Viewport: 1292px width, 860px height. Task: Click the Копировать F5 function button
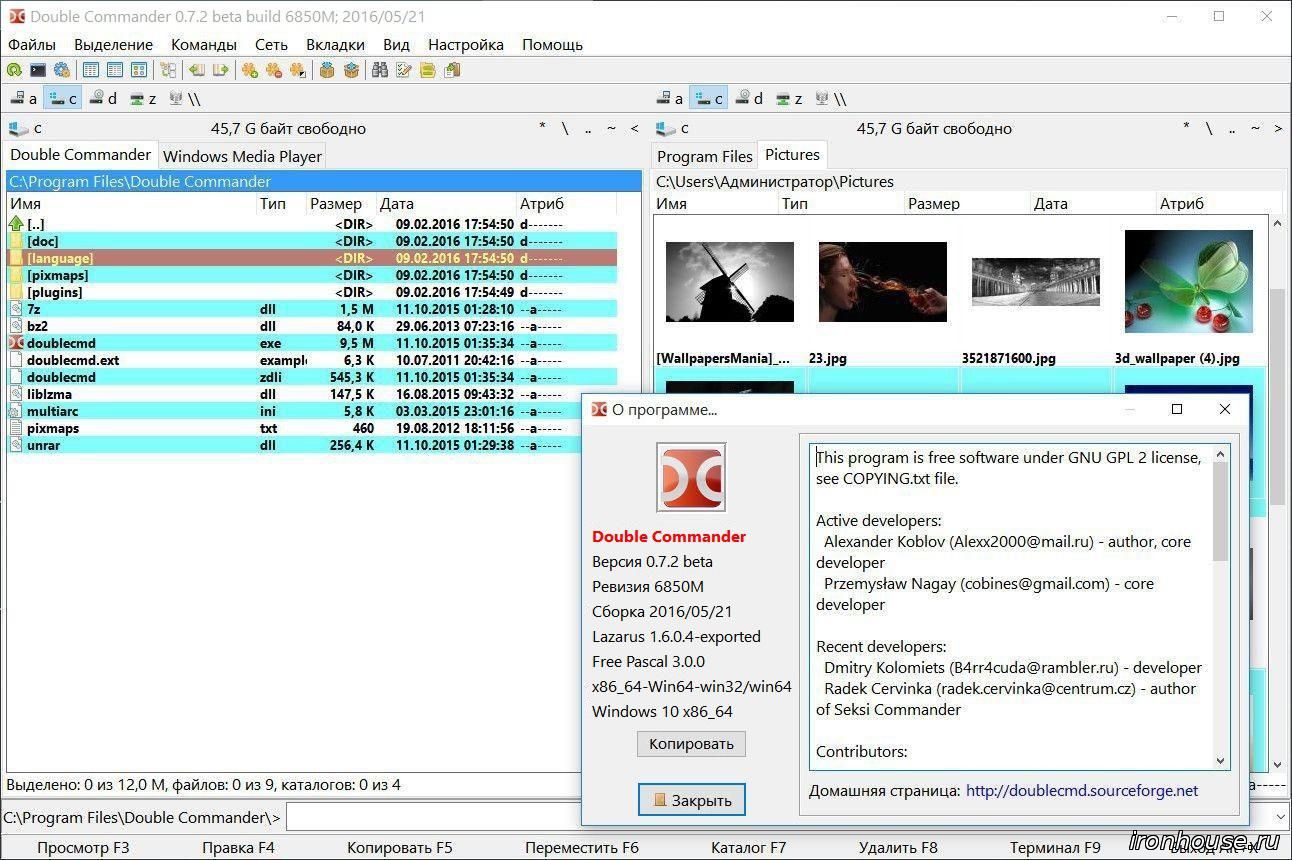coord(400,847)
